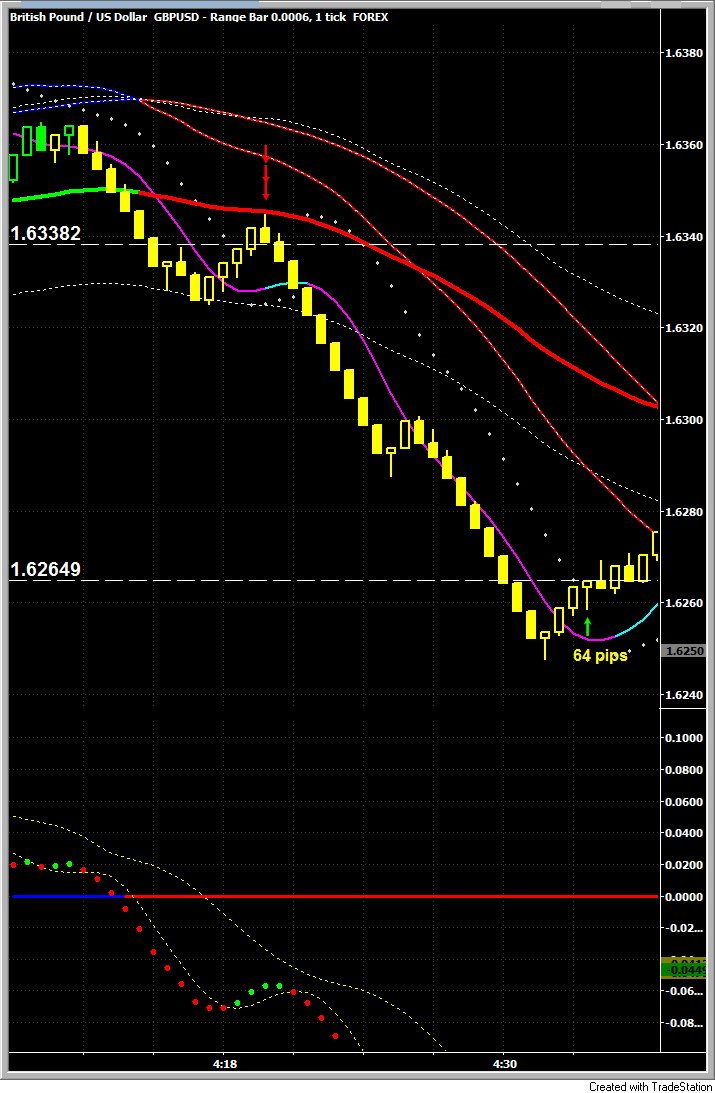Select the 1.6280 price axis label
The width and height of the screenshot is (715, 1093).
(684, 512)
